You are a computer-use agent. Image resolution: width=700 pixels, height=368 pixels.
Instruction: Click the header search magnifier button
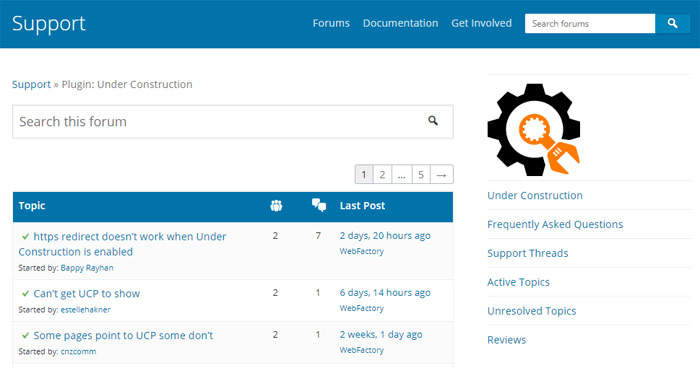672,23
